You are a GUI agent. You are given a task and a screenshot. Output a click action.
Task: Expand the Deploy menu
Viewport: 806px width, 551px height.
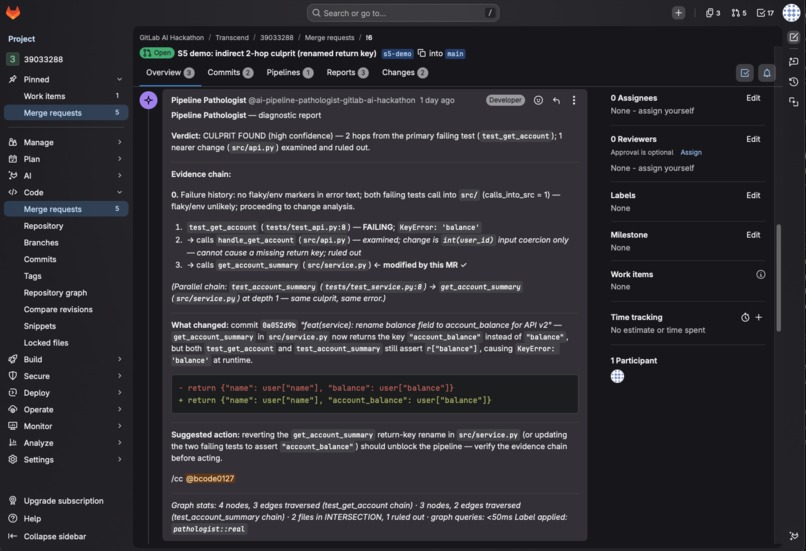coord(66,393)
